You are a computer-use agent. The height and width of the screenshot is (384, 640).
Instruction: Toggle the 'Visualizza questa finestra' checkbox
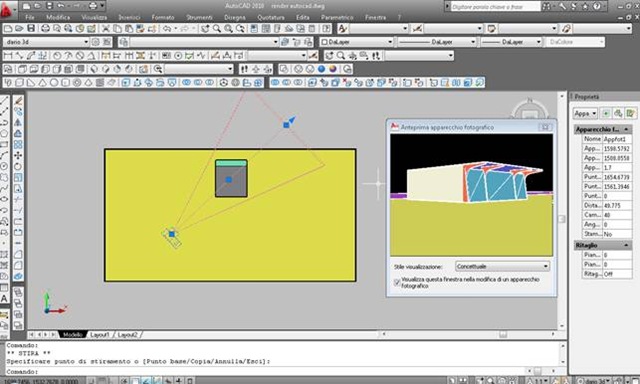click(x=396, y=282)
